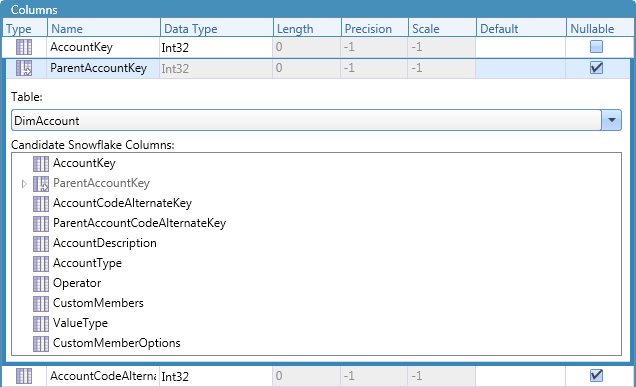
Task: Click the Nullable column header
Action: (x=599, y=28)
